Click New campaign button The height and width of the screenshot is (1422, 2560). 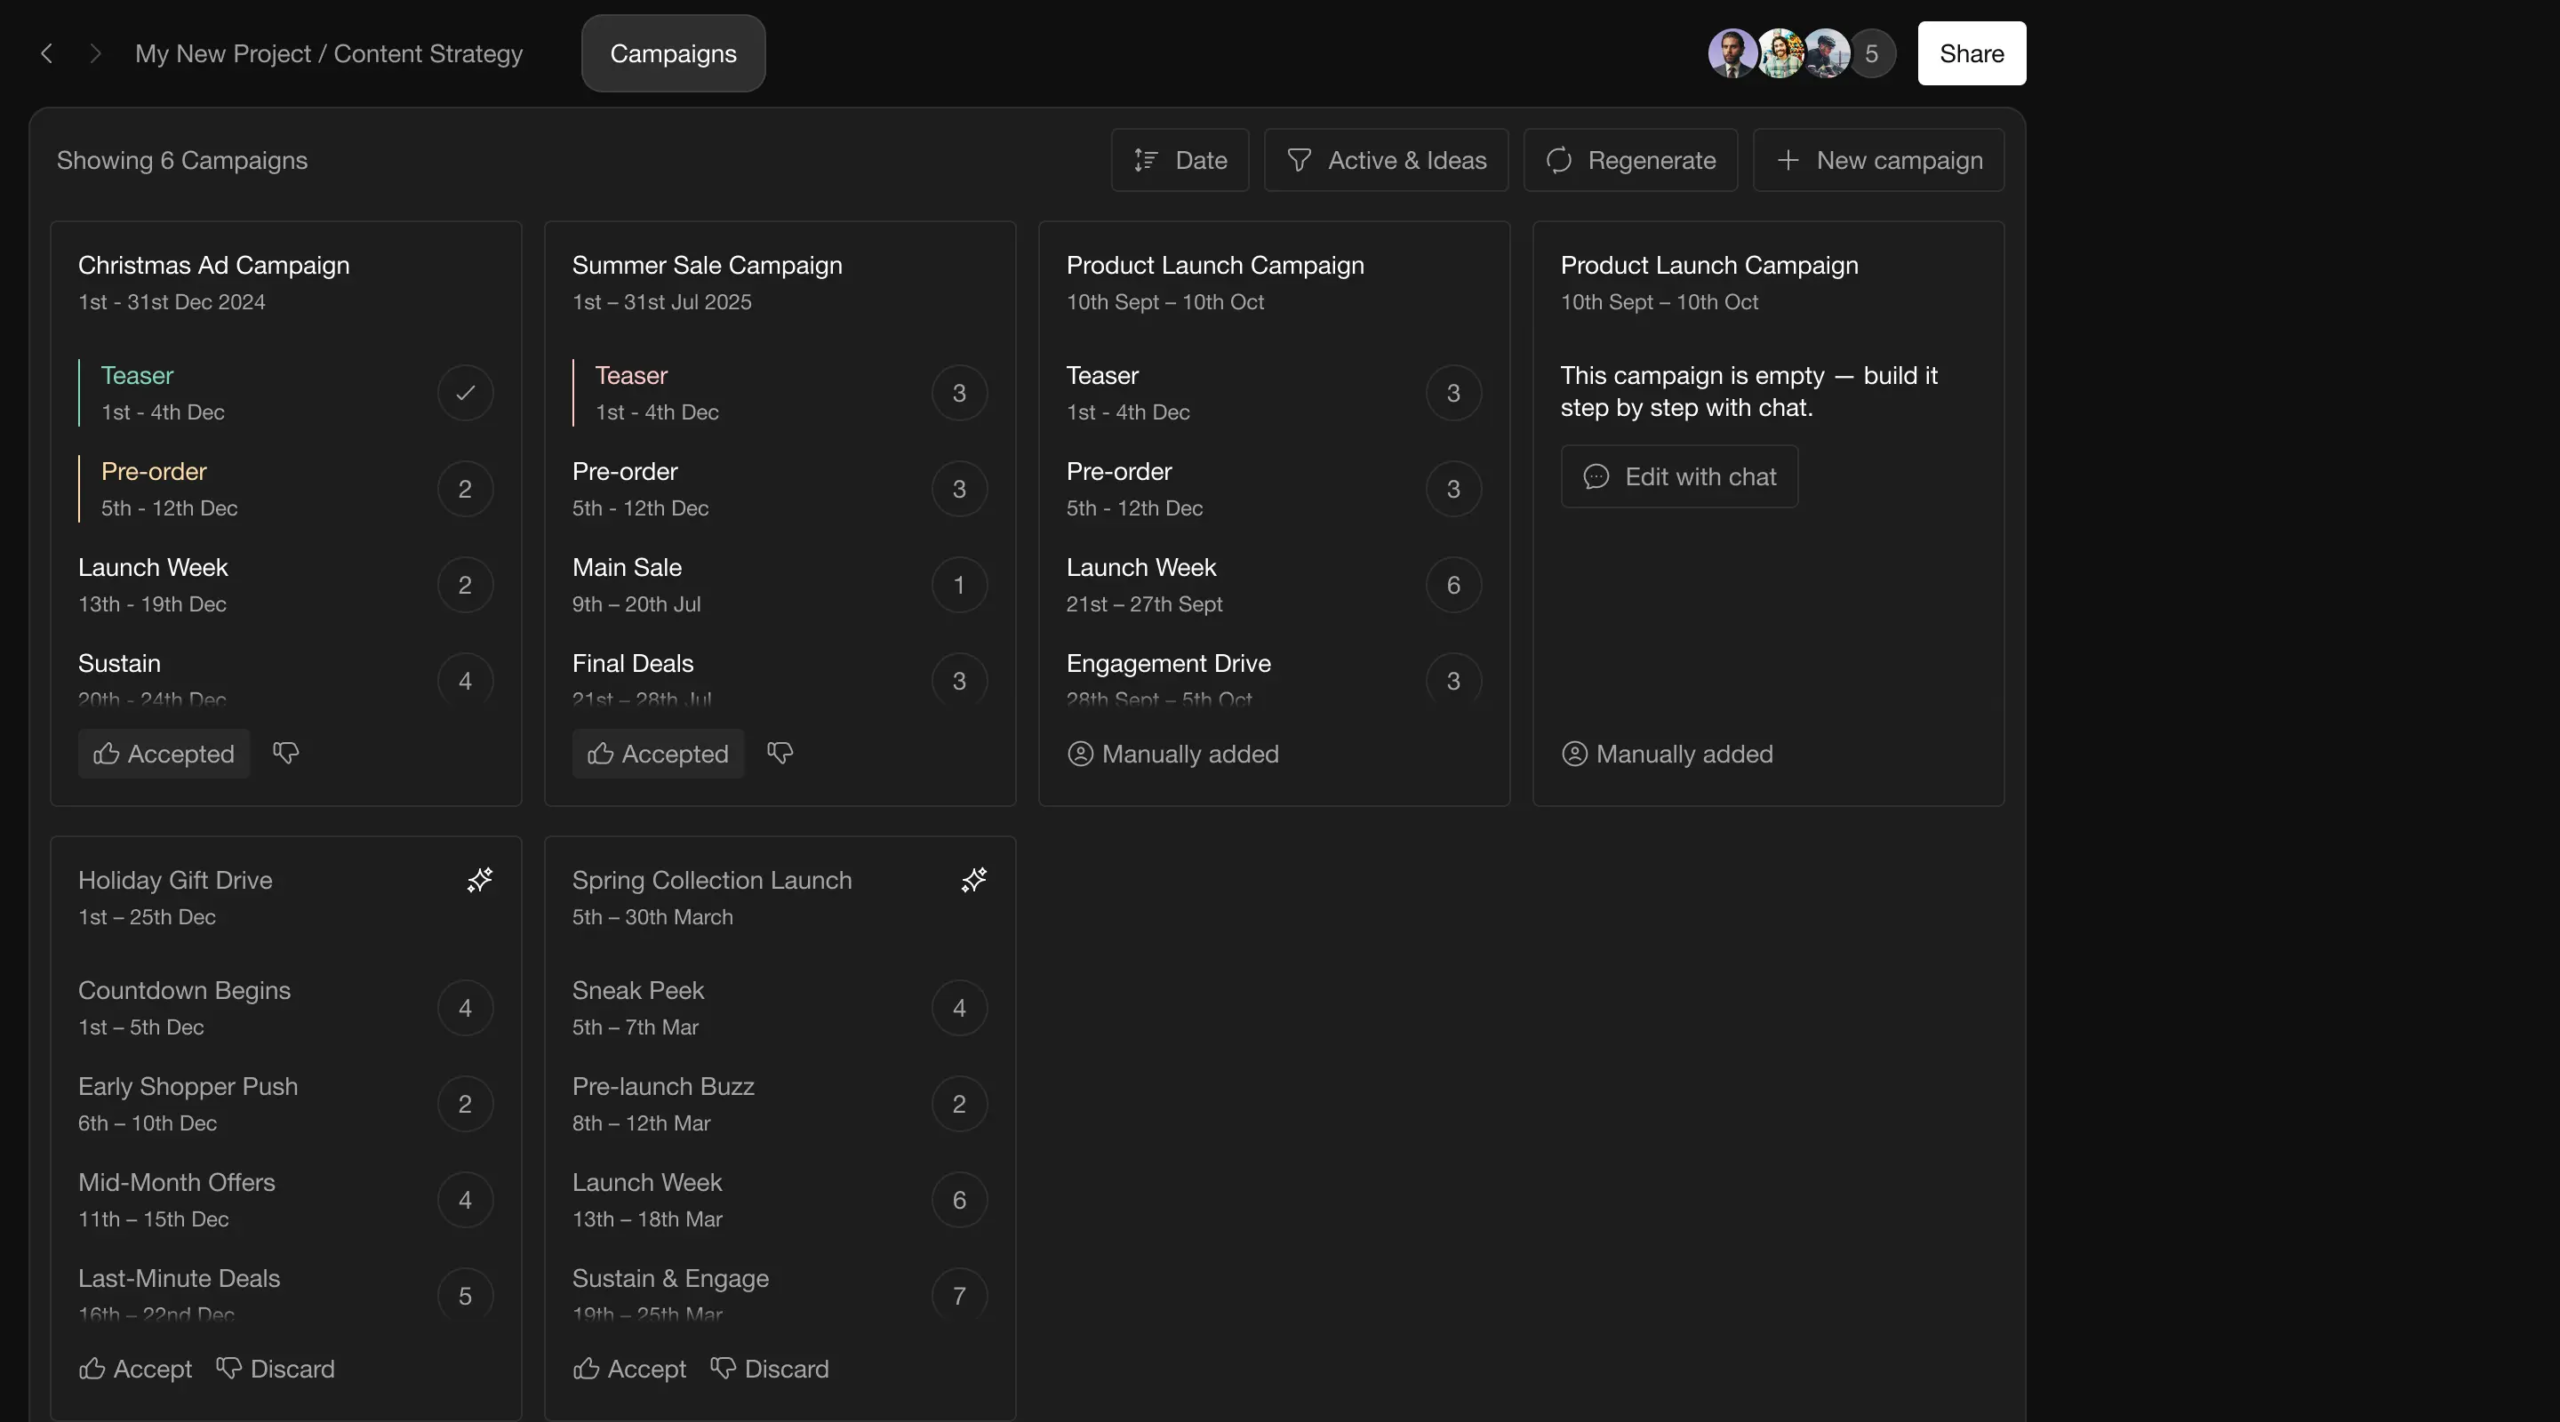coord(1878,160)
